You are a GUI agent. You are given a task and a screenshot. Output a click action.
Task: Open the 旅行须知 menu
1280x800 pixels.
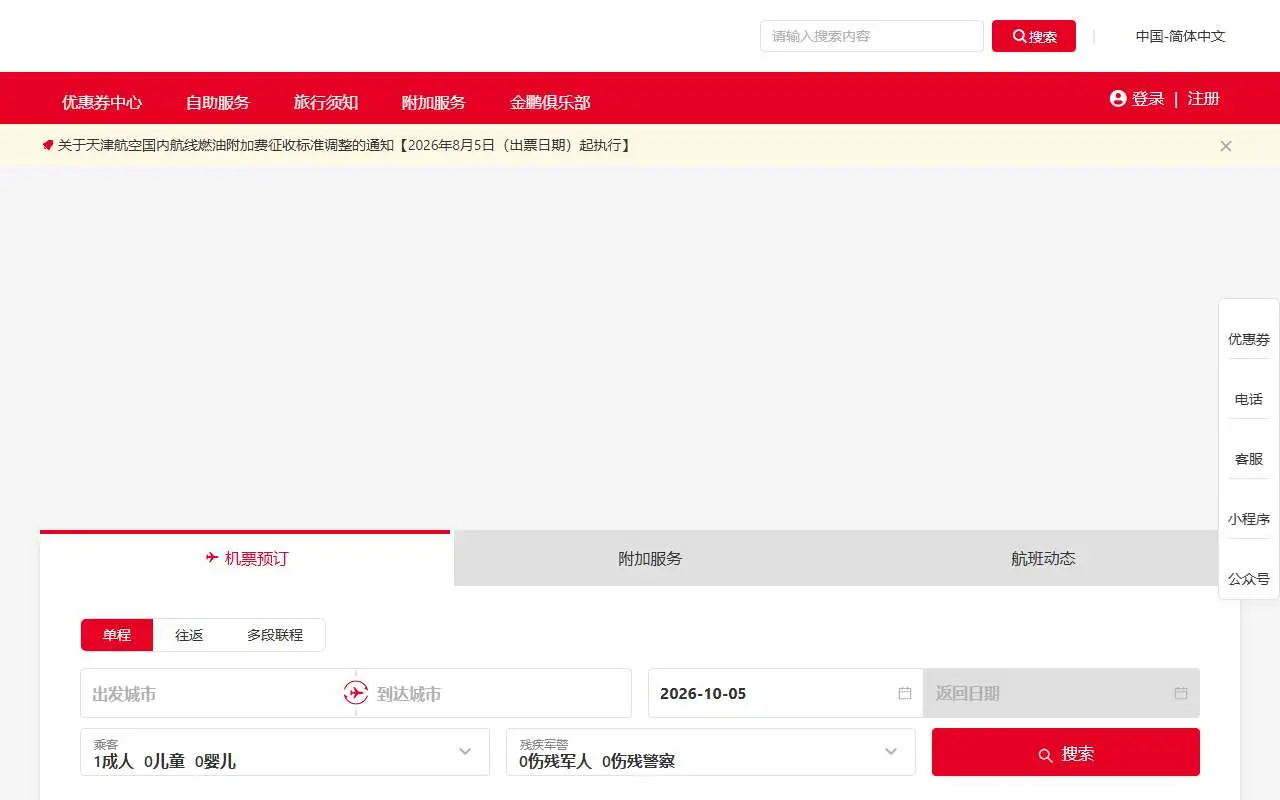click(x=326, y=102)
